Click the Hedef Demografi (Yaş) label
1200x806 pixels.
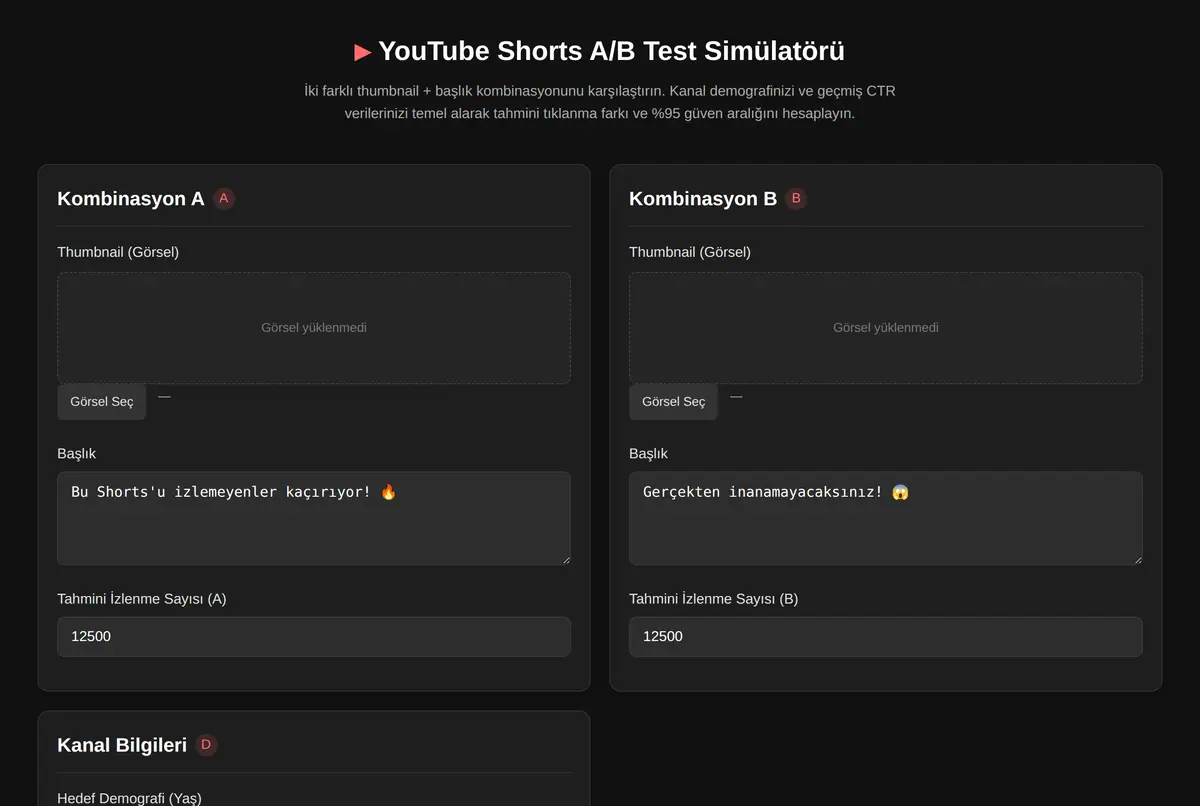click(x=129, y=798)
